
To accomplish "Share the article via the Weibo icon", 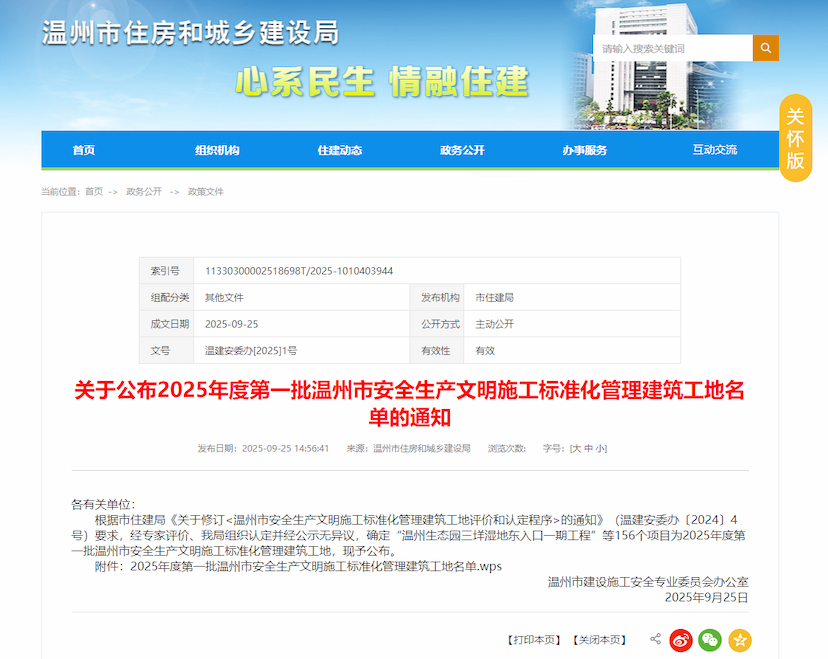I will 681,638.
